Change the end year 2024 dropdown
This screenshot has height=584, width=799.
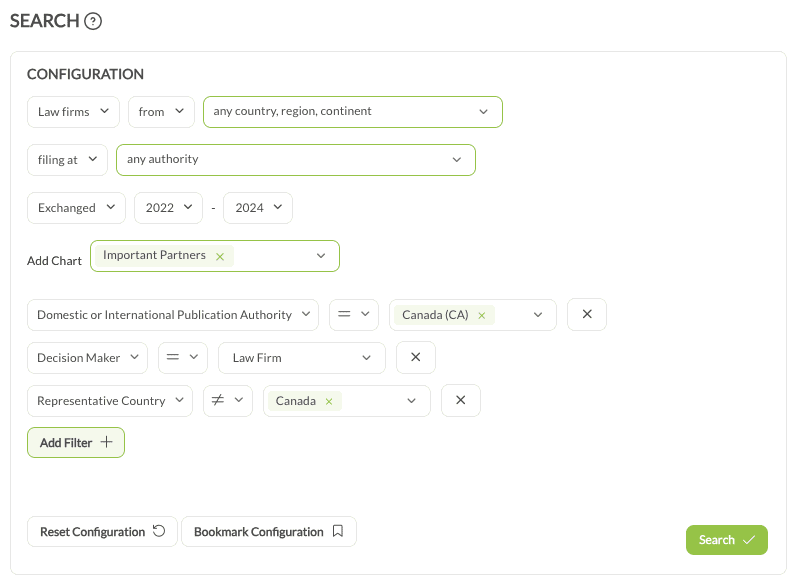click(258, 208)
